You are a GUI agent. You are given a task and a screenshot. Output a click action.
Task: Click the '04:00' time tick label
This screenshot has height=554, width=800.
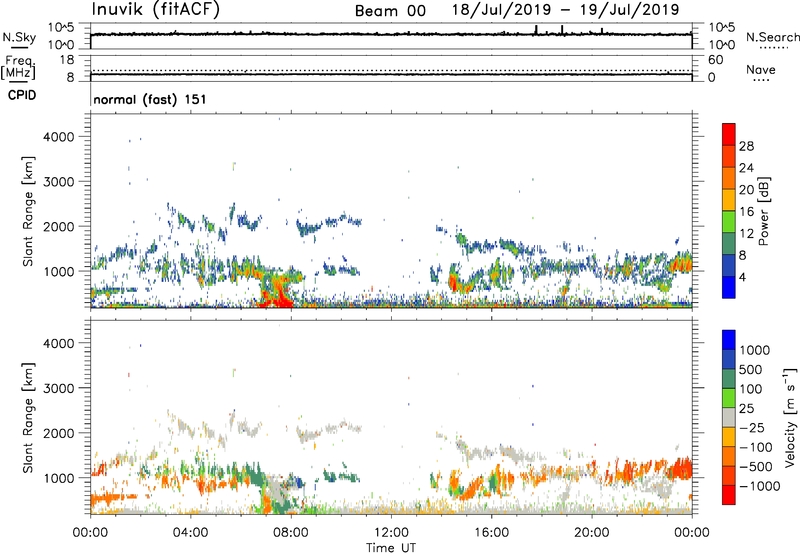tap(190, 533)
